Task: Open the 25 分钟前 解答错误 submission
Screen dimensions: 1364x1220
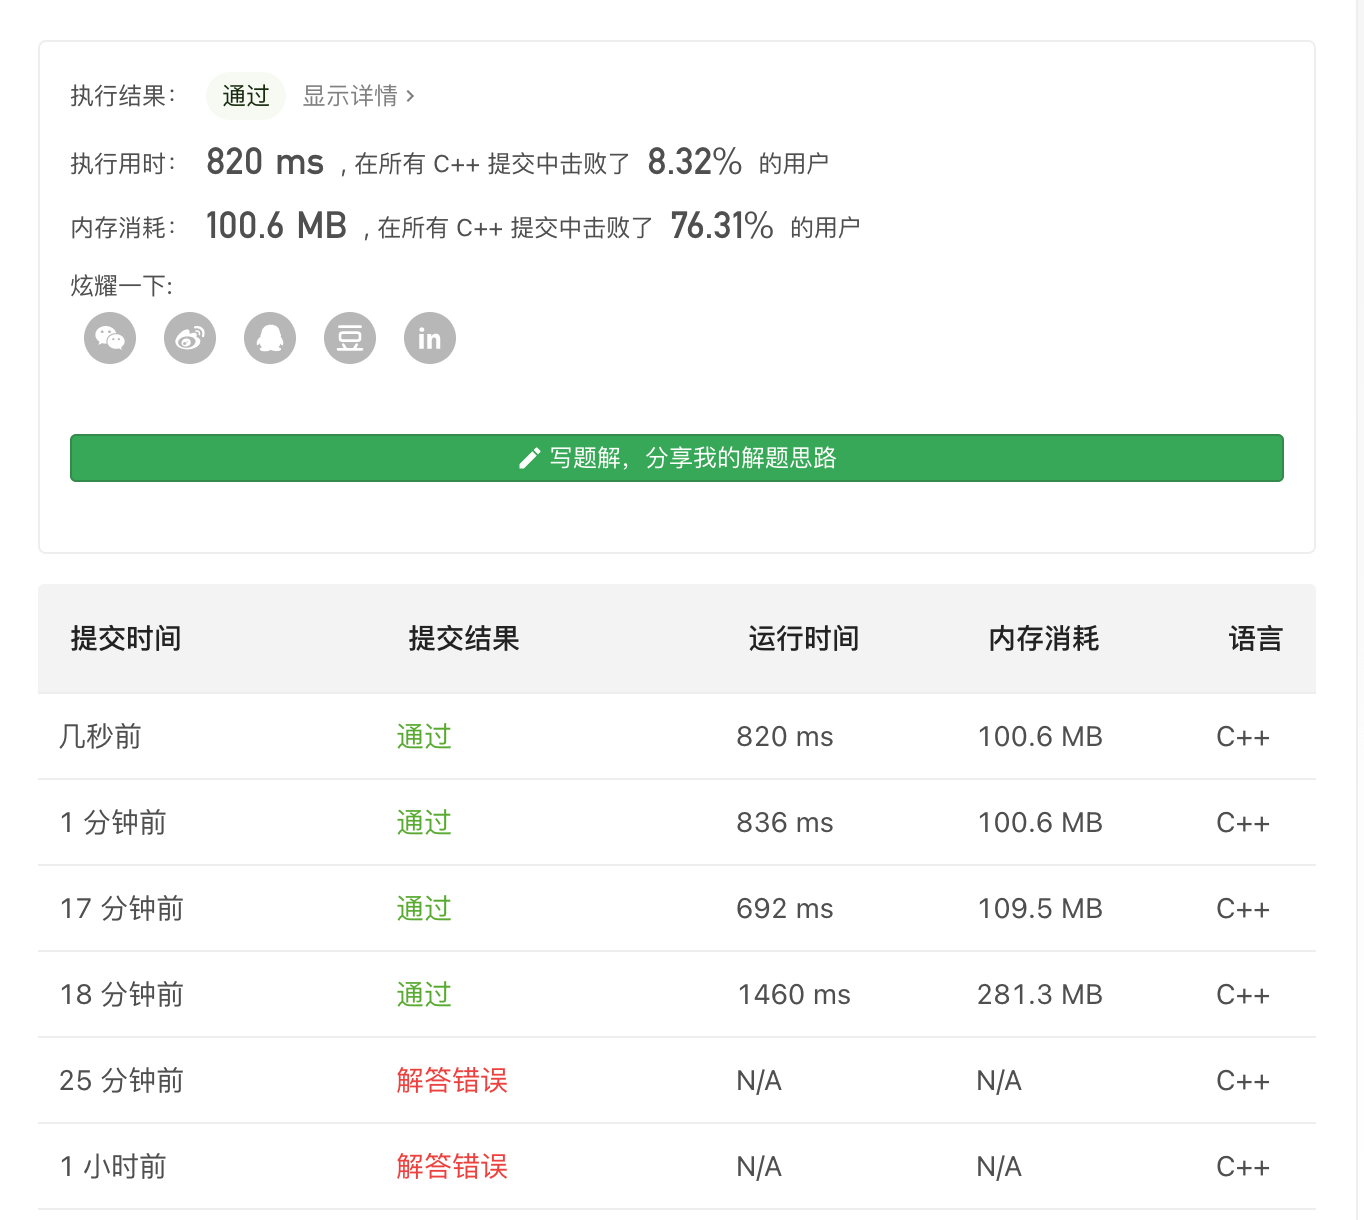Action: click(x=452, y=1081)
